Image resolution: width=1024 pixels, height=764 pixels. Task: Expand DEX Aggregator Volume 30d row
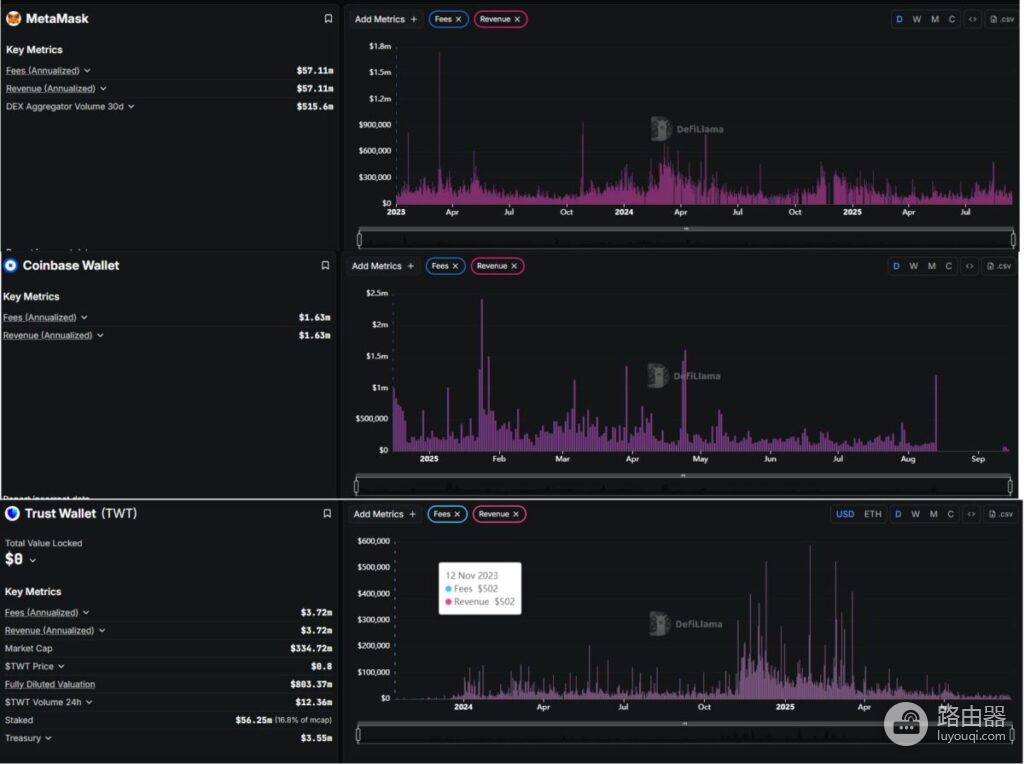tap(70, 106)
